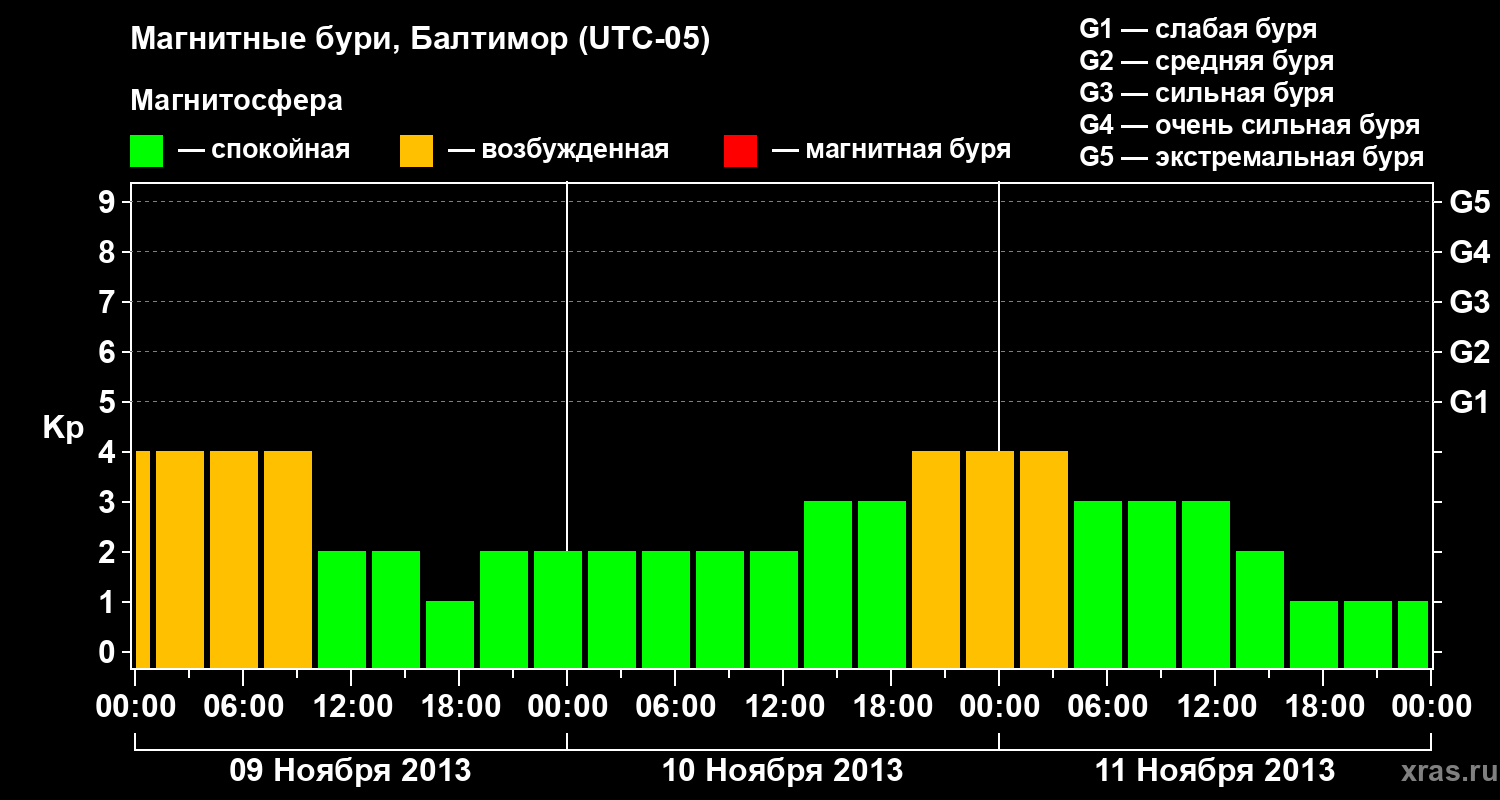Click the Kp axis title
Image resolution: width=1500 pixels, height=800 pixels.
tap(63, 428)
